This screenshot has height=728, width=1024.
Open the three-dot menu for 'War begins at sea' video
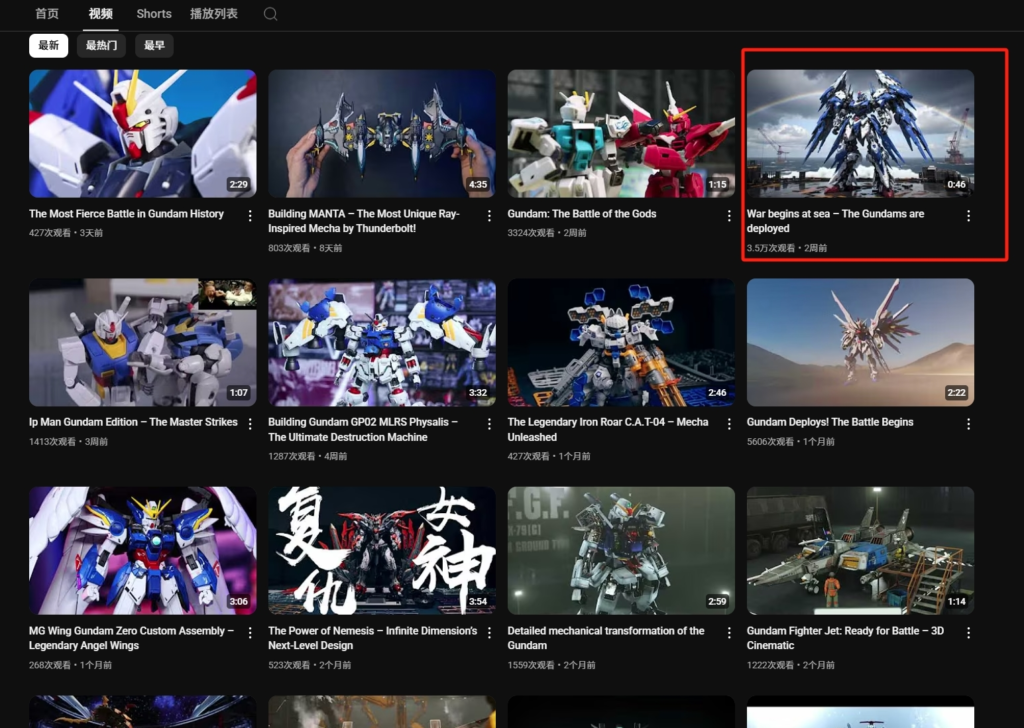tap(968, 215)
